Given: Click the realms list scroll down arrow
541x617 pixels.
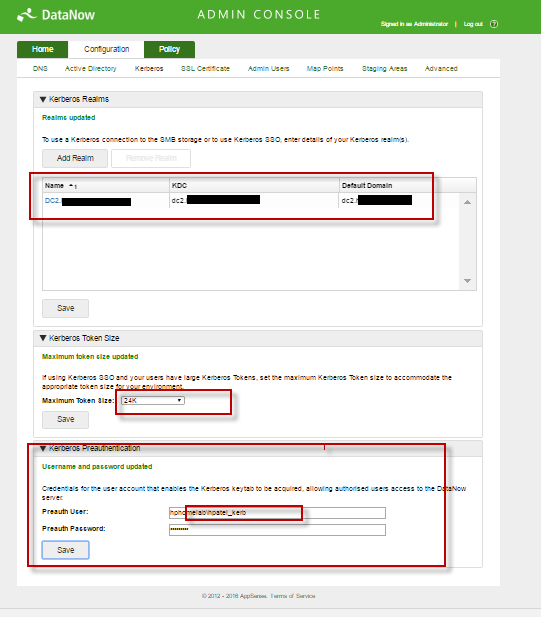Looking at the screenshot, I should click(x=467, y=281).
